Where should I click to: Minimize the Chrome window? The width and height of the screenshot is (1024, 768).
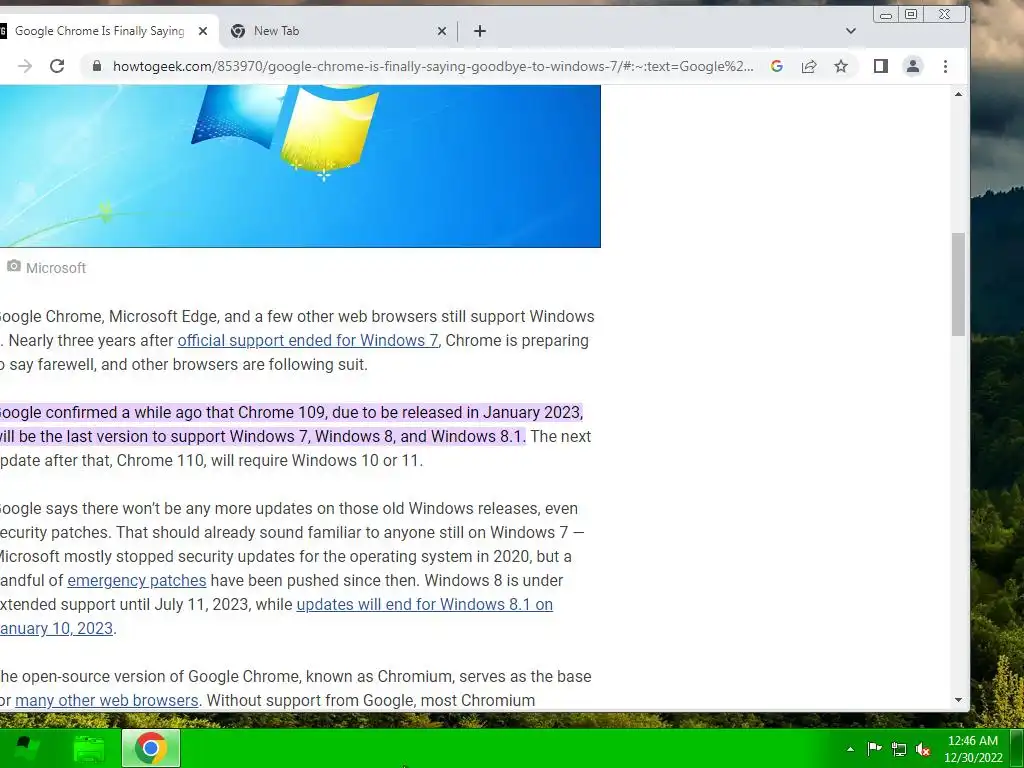point(886,14)
